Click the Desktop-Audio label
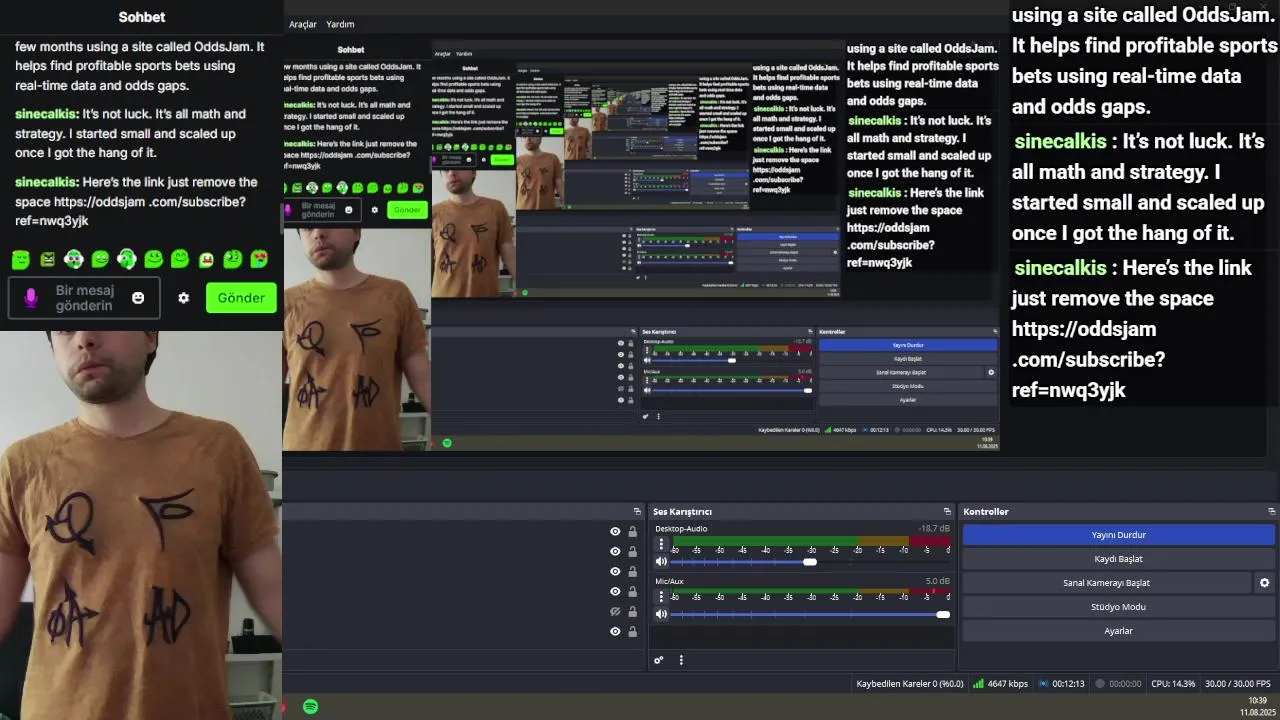 [x=681, y=528]
